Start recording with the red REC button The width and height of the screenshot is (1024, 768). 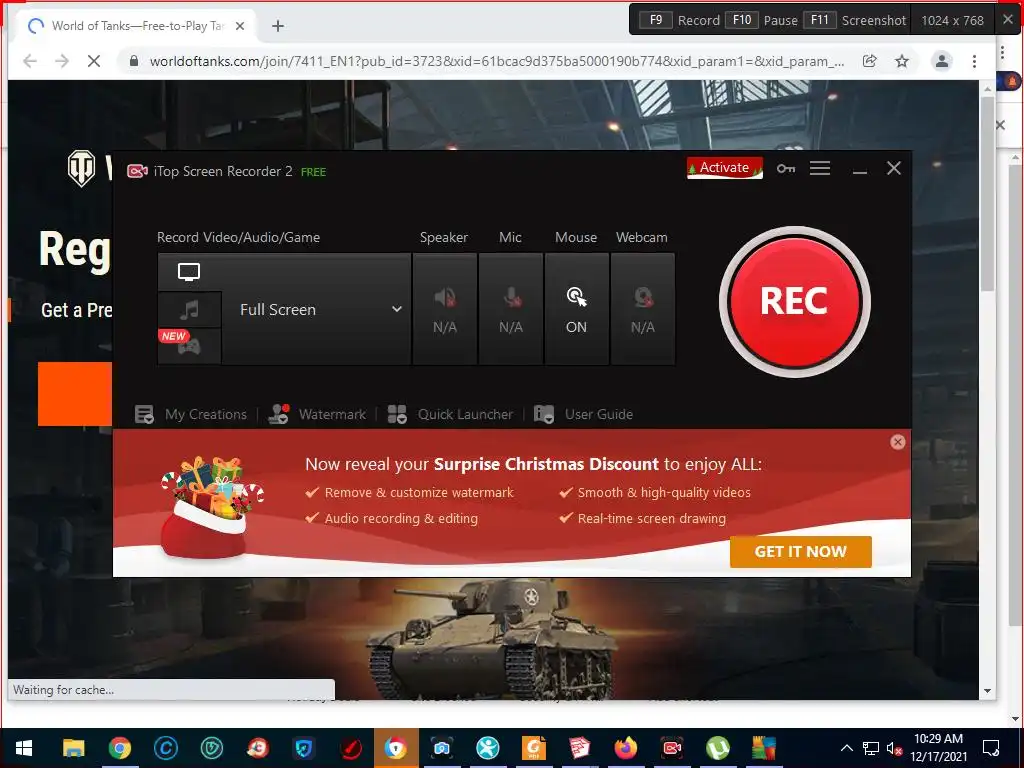pyautogui.click(x=794, y=302)
